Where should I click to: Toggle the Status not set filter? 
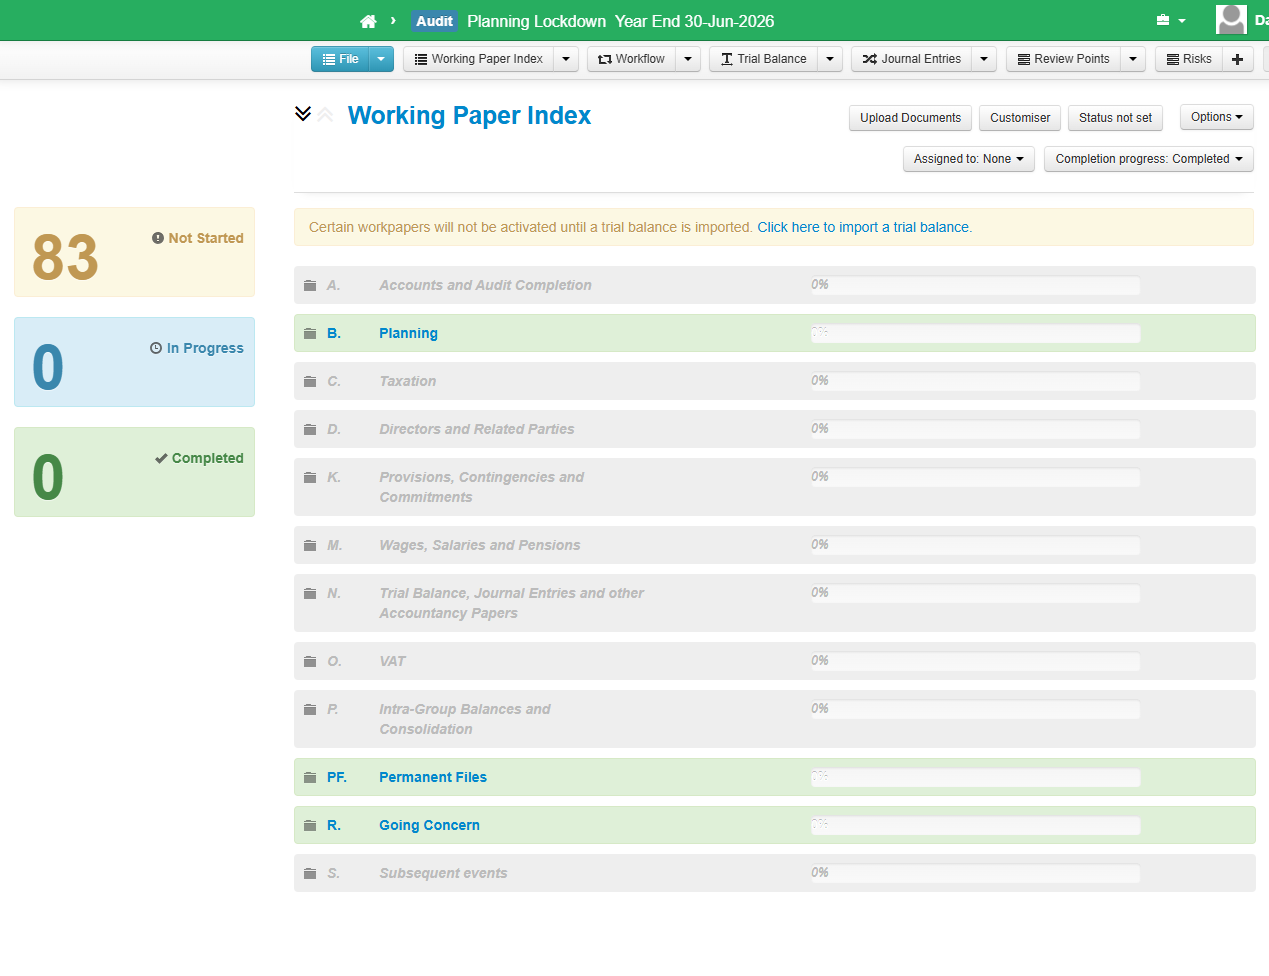(x=1114, y=118)
